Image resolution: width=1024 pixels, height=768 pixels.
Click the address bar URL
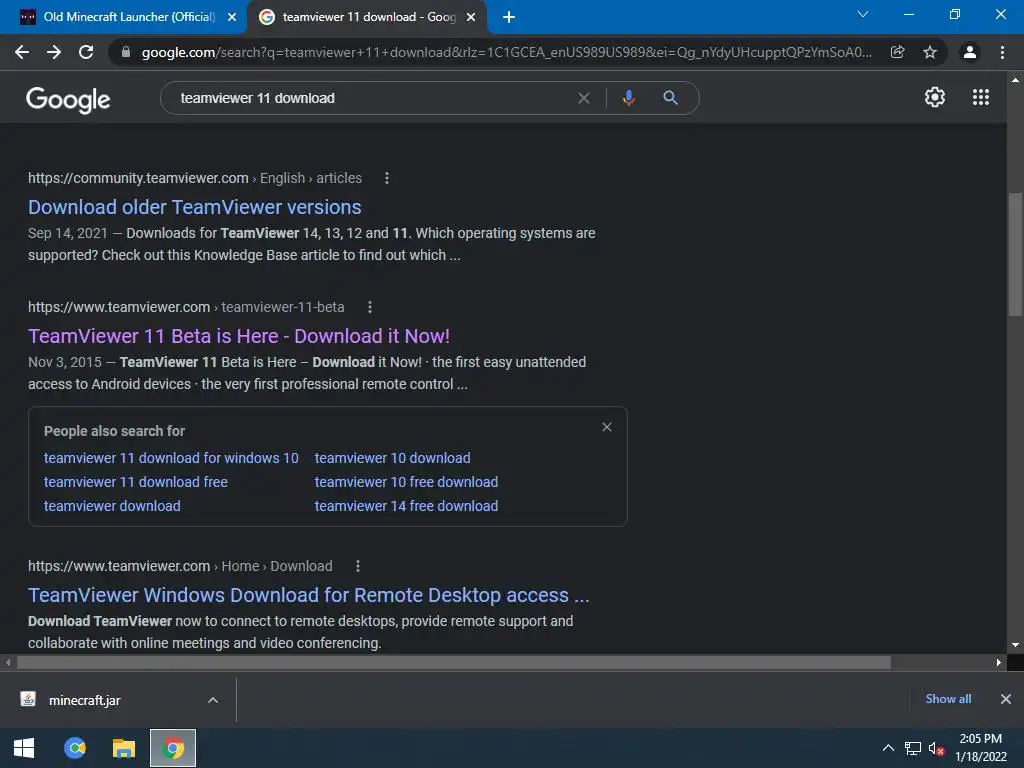[506, 52]
